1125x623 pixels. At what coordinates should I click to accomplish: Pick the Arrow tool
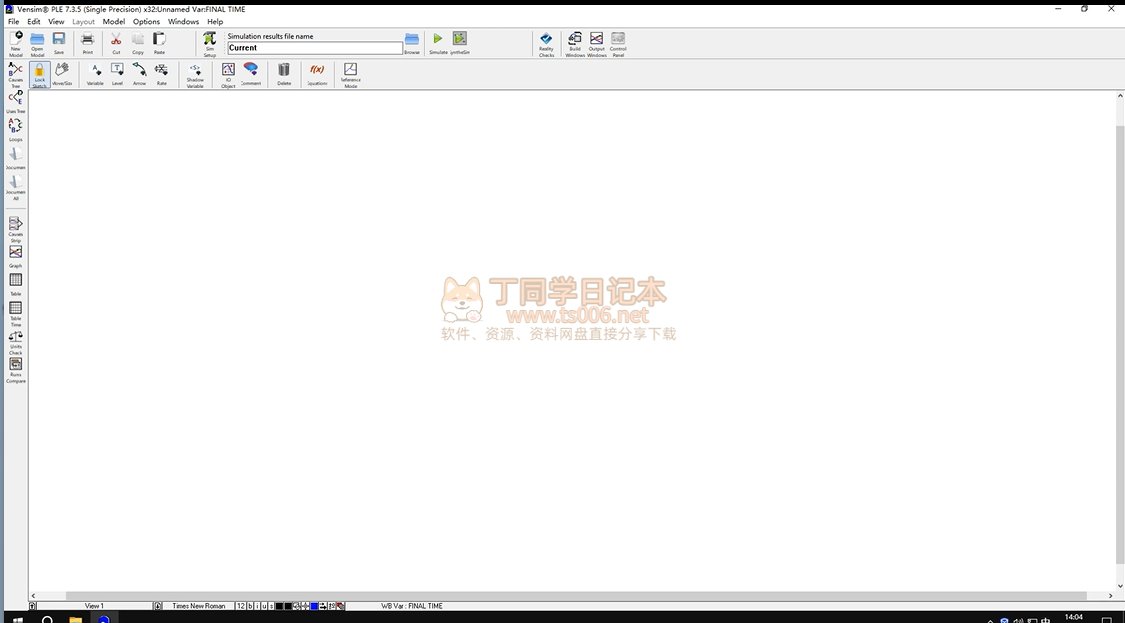[x=139, y=73]
